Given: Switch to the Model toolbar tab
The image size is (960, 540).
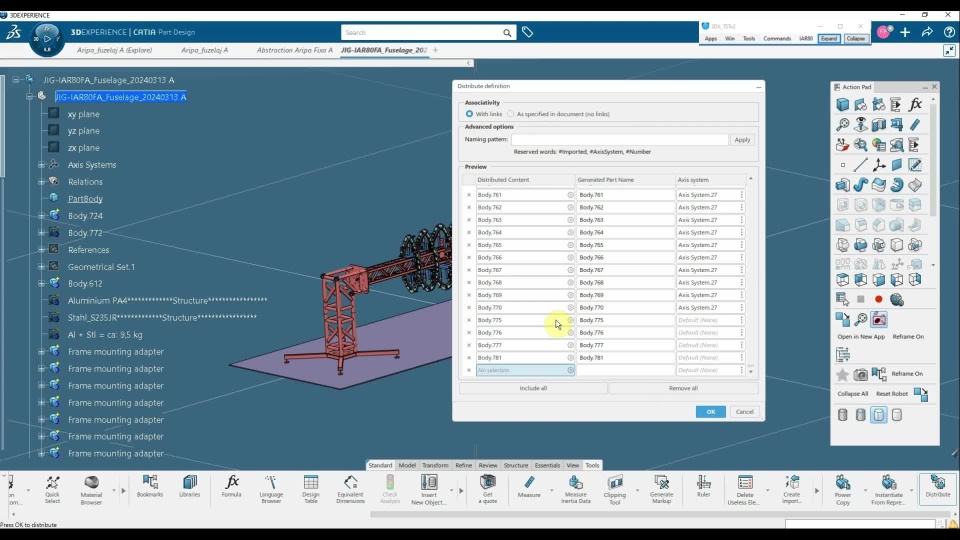Looking at the screenshot, I should (x=407, y=465).
